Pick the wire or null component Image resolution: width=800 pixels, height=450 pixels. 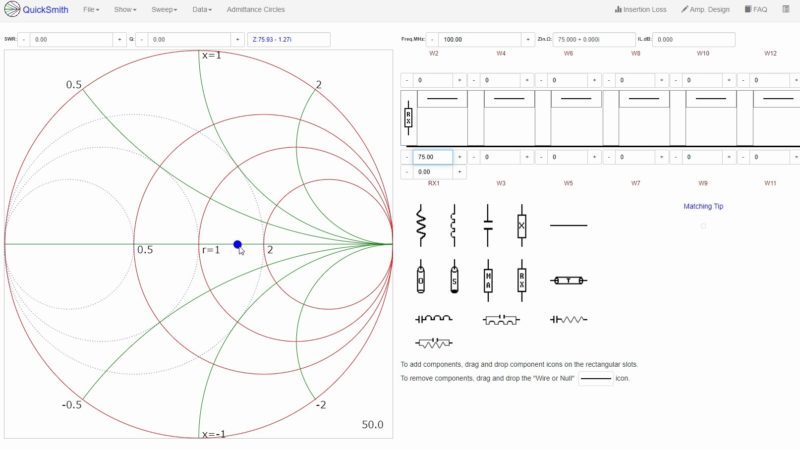coord(568,225)
